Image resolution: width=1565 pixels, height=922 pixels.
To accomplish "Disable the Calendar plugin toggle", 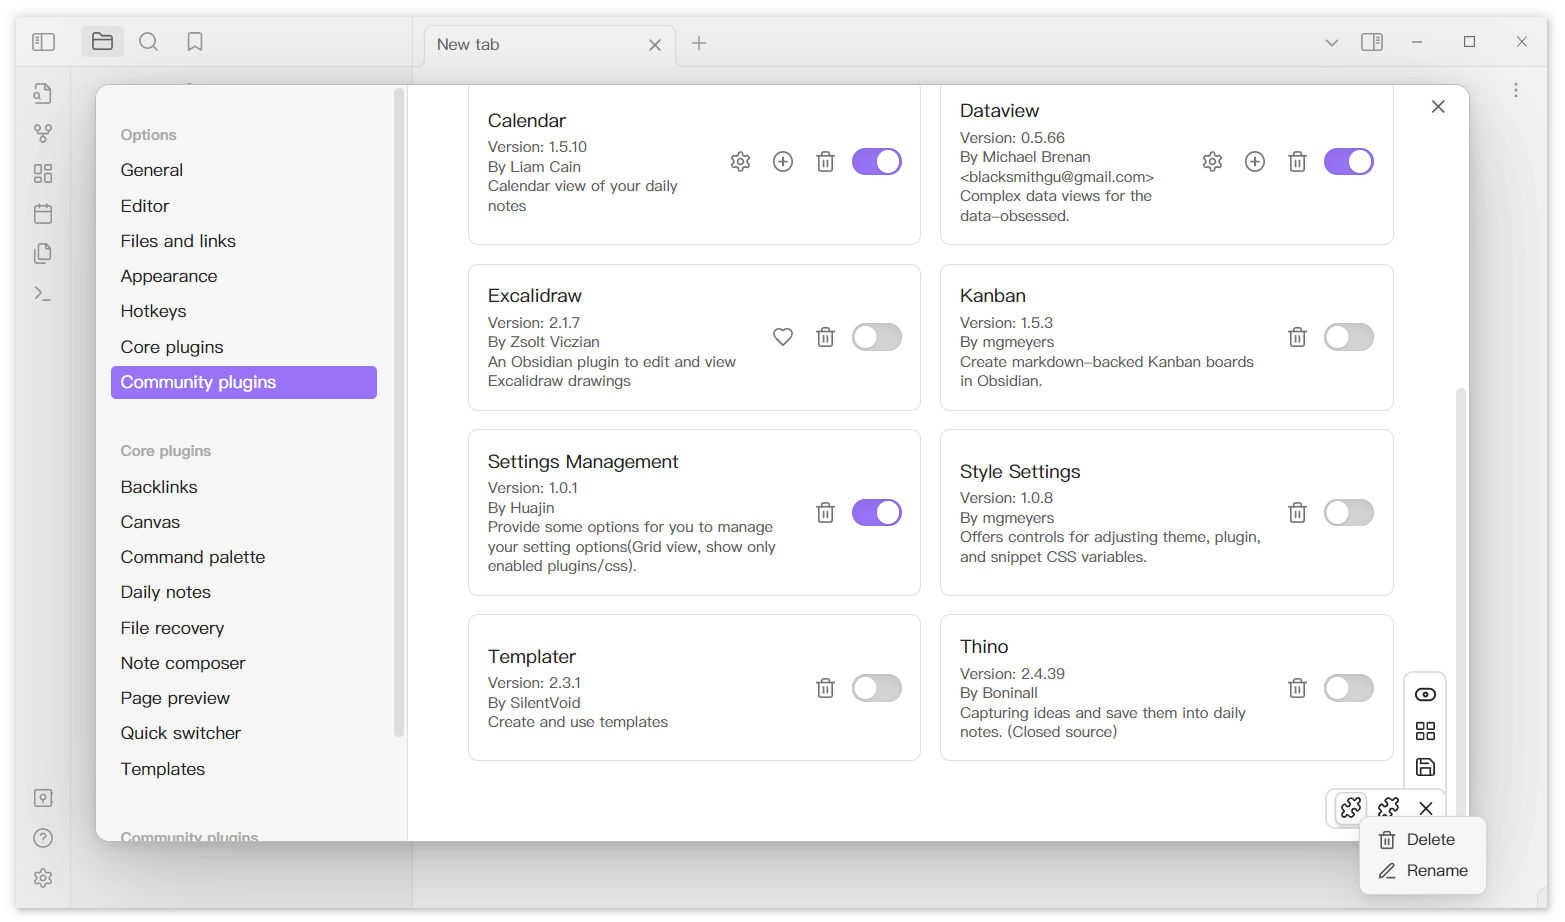I will [877, 162].
